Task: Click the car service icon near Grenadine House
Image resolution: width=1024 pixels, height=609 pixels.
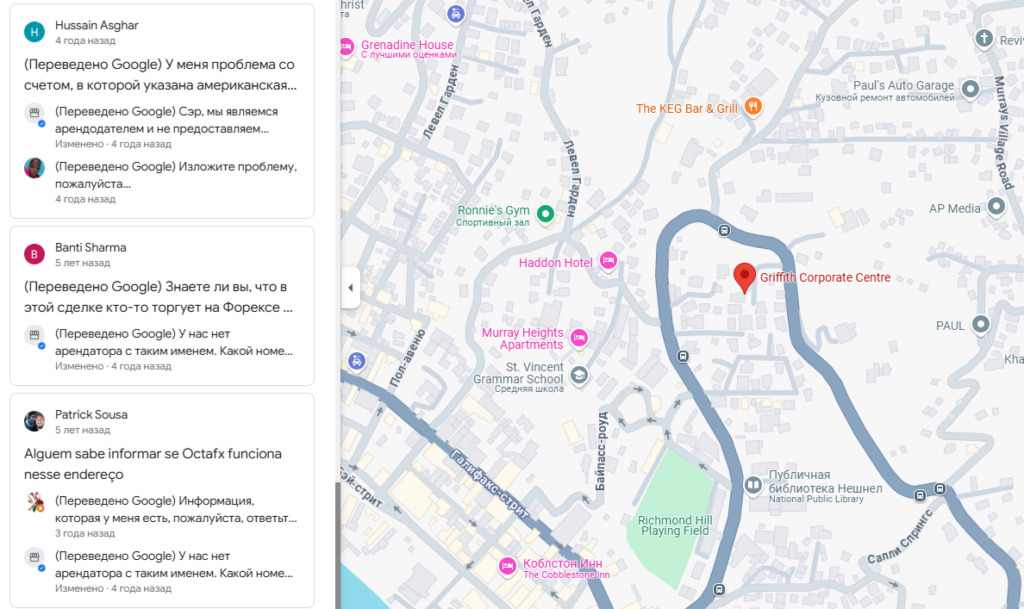Action: 456,14
